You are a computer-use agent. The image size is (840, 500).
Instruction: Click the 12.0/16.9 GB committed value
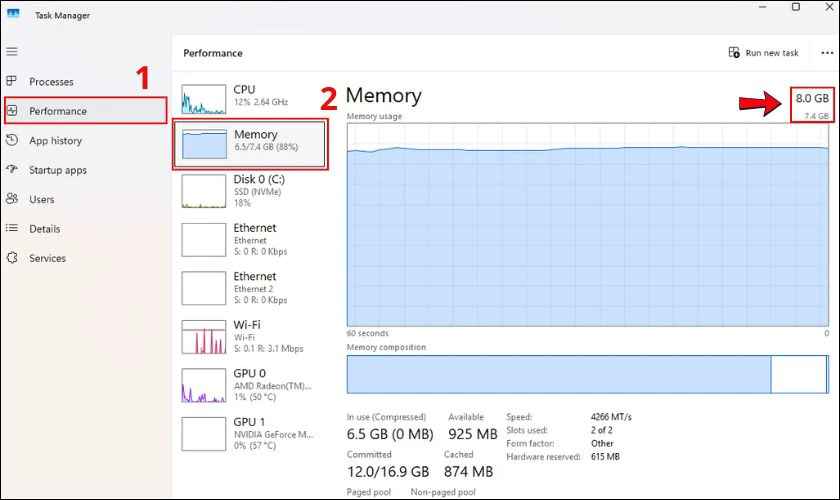pyautogui.click(x=388, y=472)
